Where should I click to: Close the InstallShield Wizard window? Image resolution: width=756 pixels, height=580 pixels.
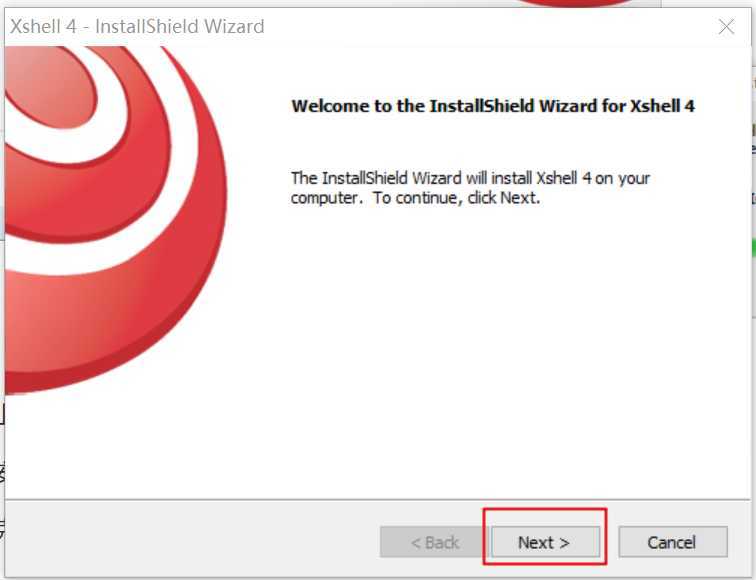[x=726, y=27]
